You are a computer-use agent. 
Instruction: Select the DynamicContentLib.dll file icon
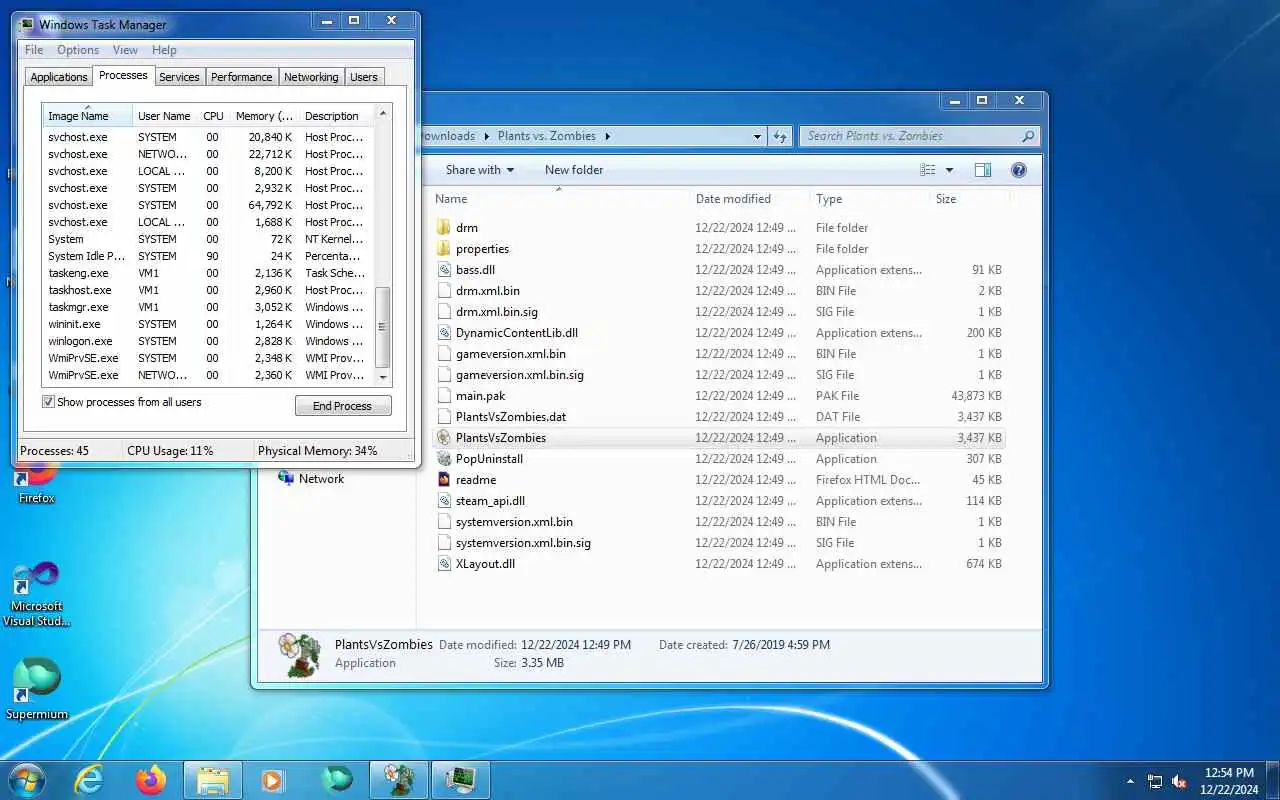(445, 333)
